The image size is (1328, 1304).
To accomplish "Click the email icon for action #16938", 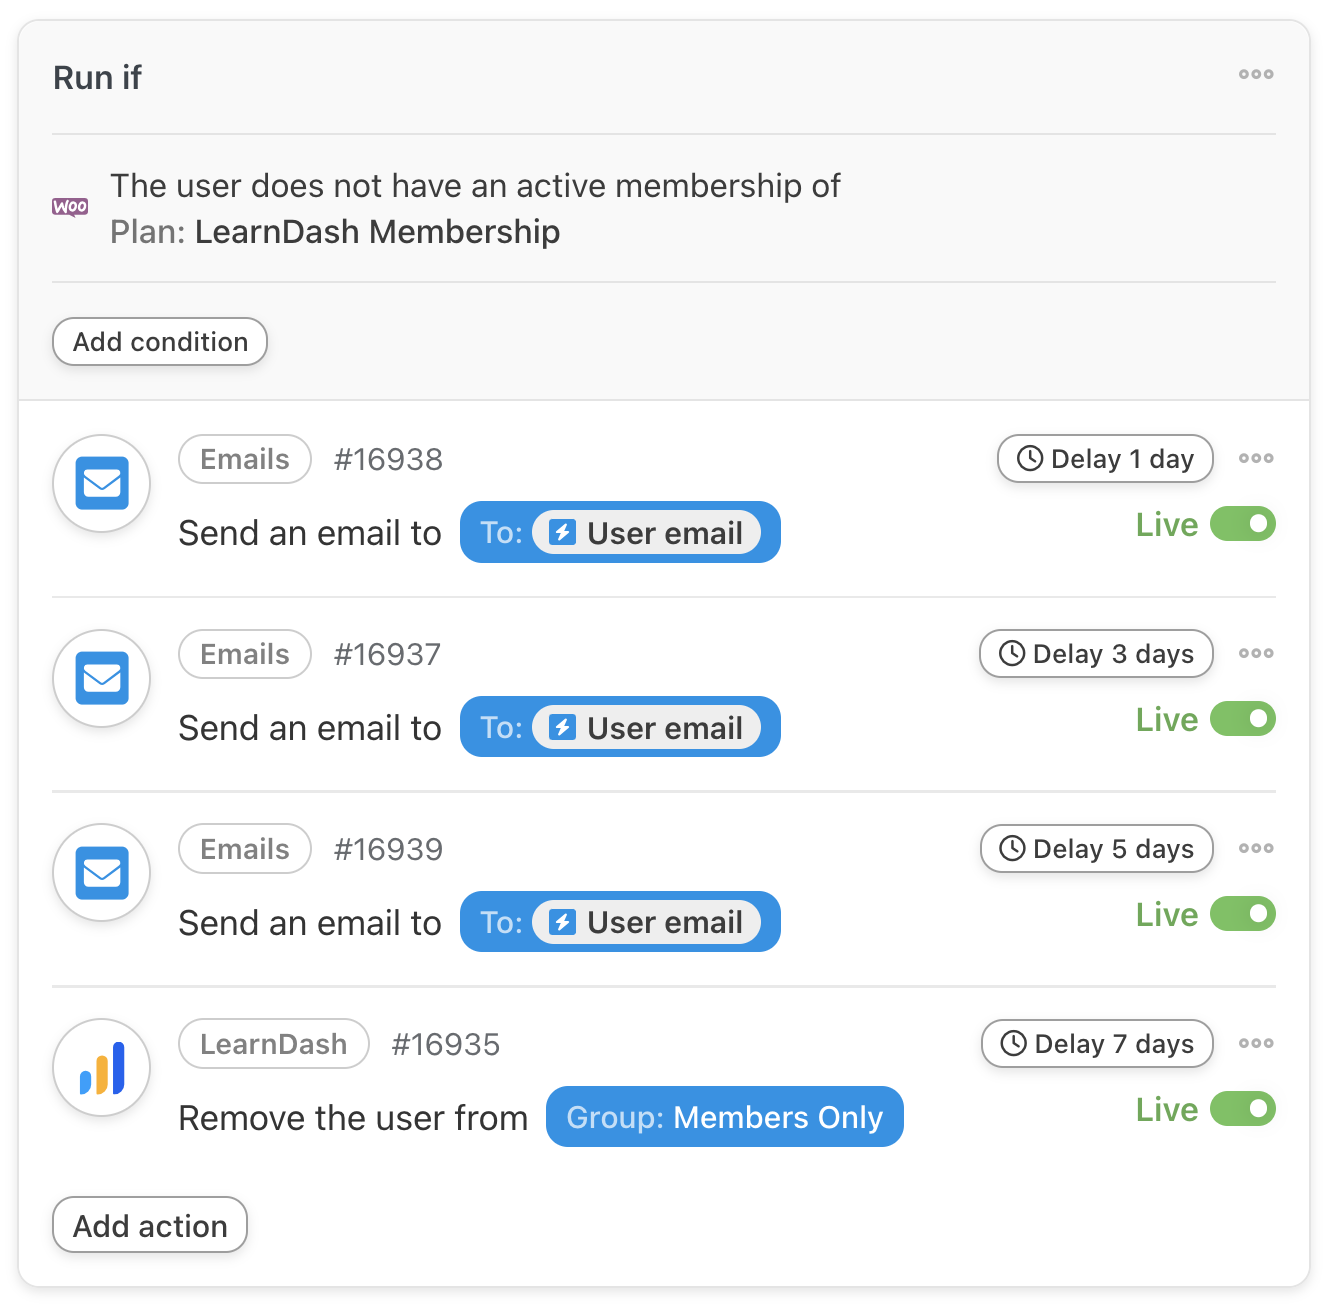I will [x=102, y=483].
